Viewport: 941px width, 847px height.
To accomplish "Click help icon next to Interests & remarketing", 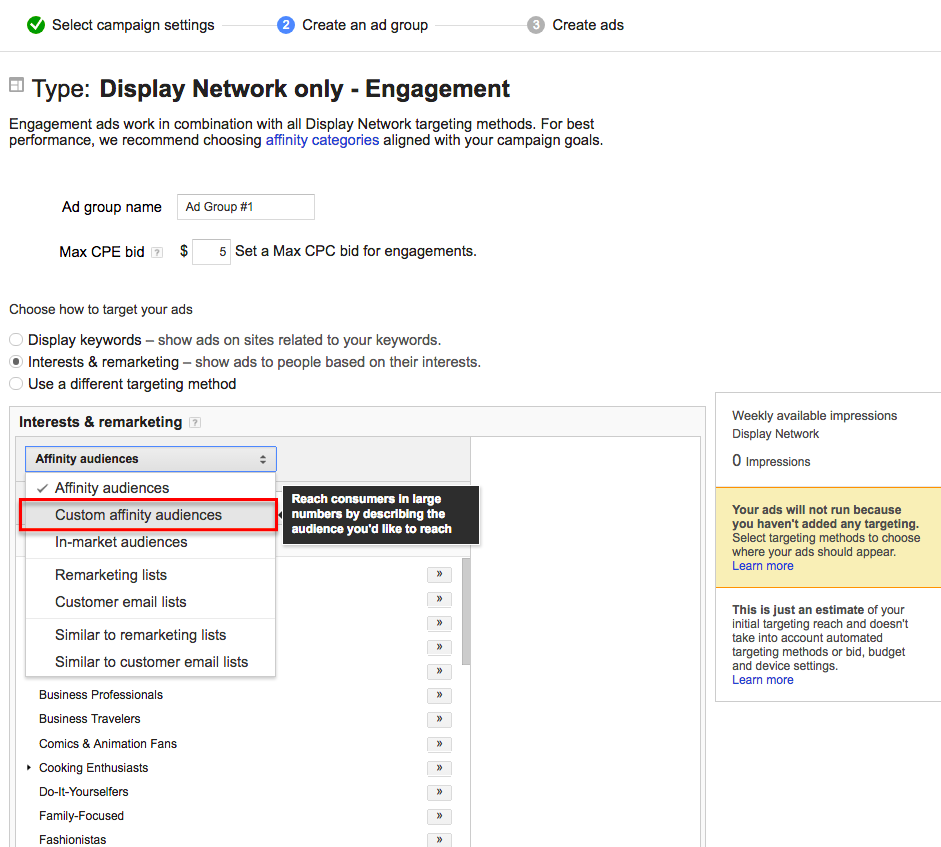I will 195,423.
